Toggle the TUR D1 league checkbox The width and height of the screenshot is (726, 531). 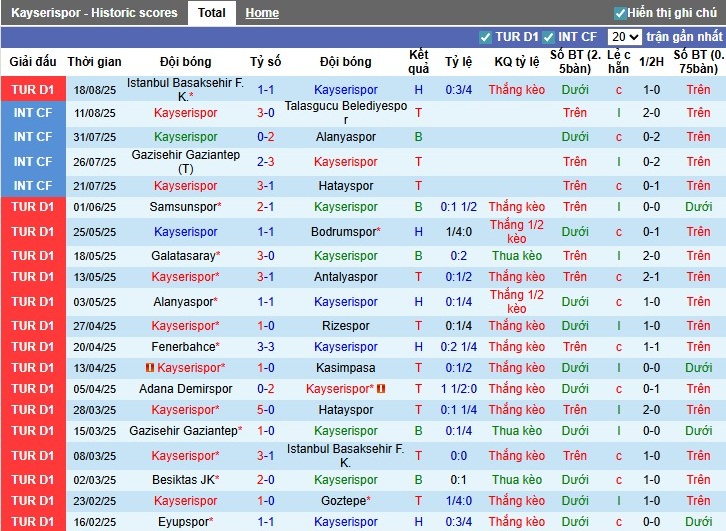tap(486, 37)
